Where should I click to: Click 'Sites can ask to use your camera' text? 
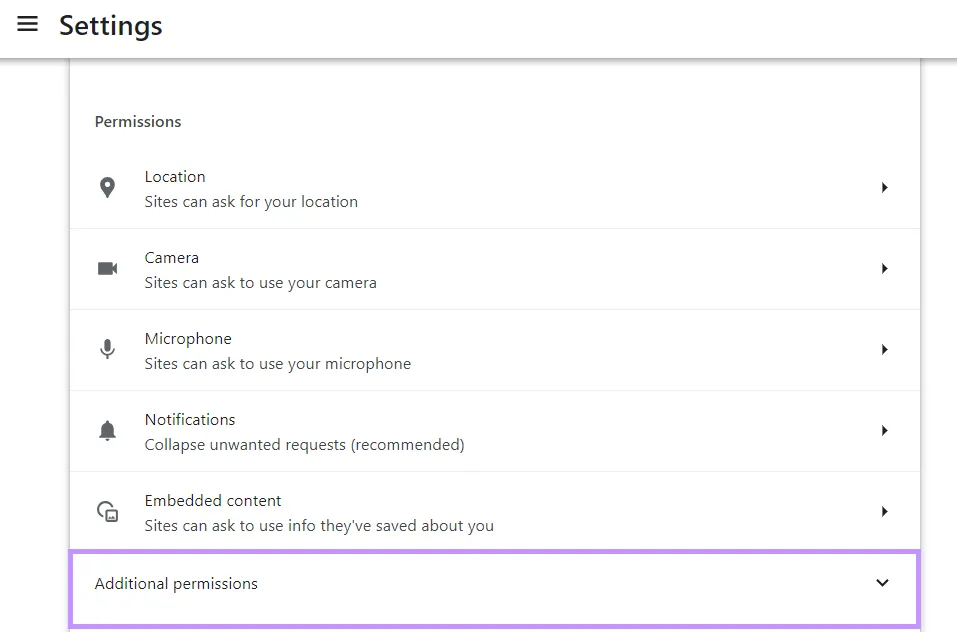coord(260,282)
